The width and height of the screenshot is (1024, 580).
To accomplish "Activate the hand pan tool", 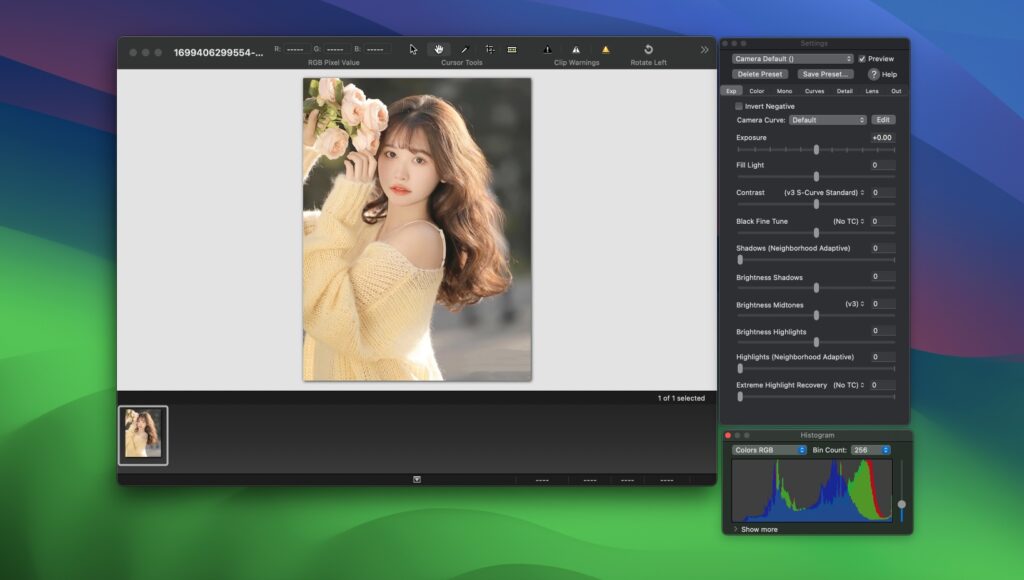I will 438,48.
